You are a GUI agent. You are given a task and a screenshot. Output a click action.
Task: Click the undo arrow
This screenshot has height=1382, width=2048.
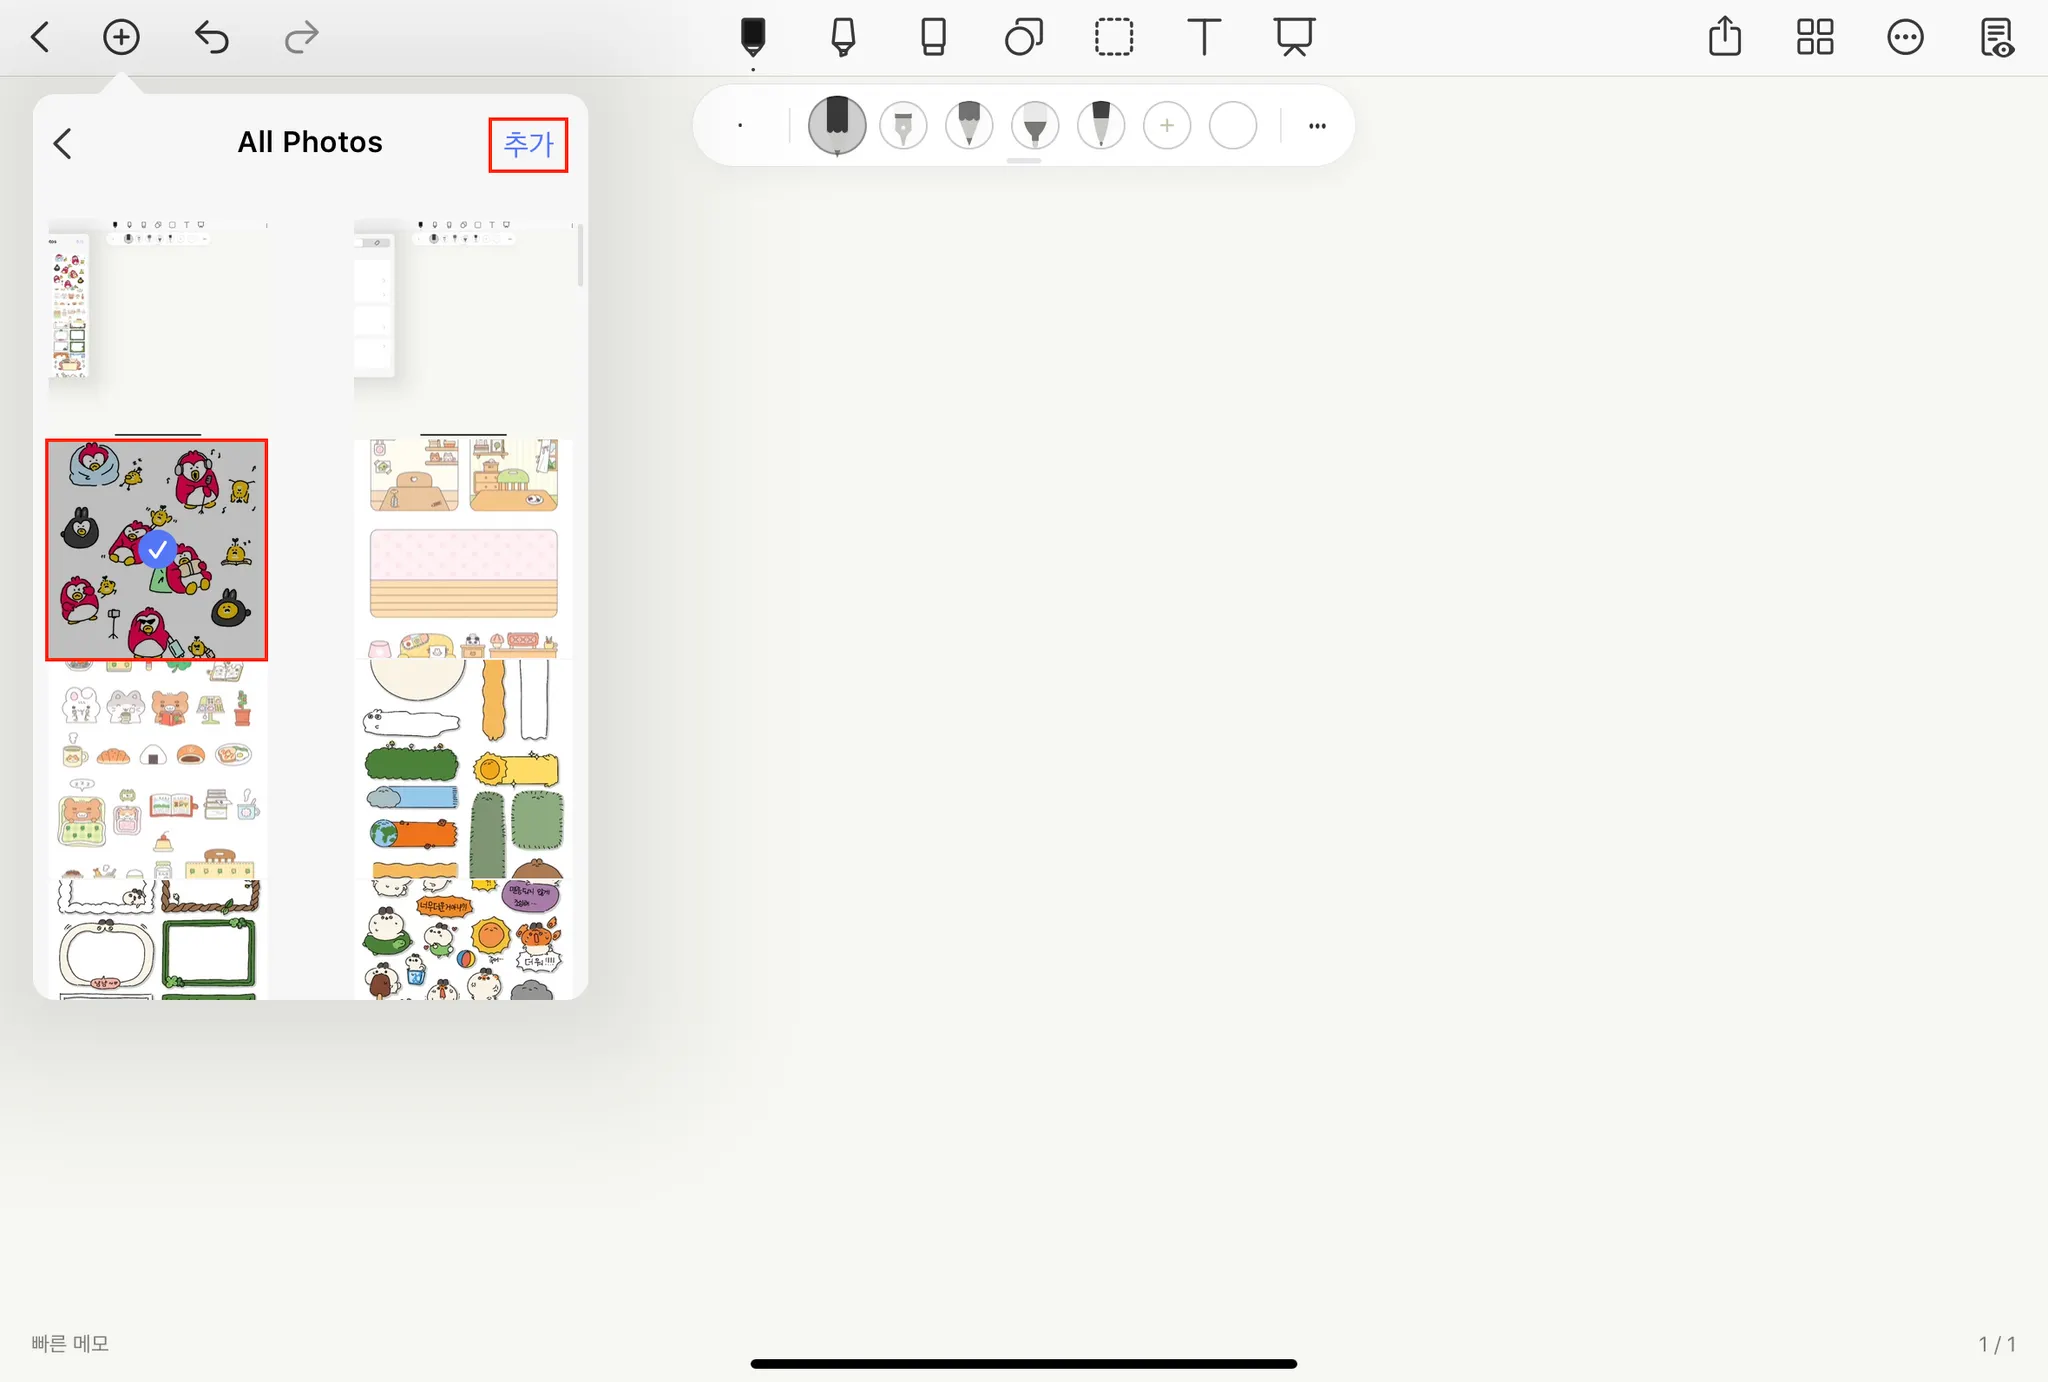pyautogui.click(x=211, y=38)
